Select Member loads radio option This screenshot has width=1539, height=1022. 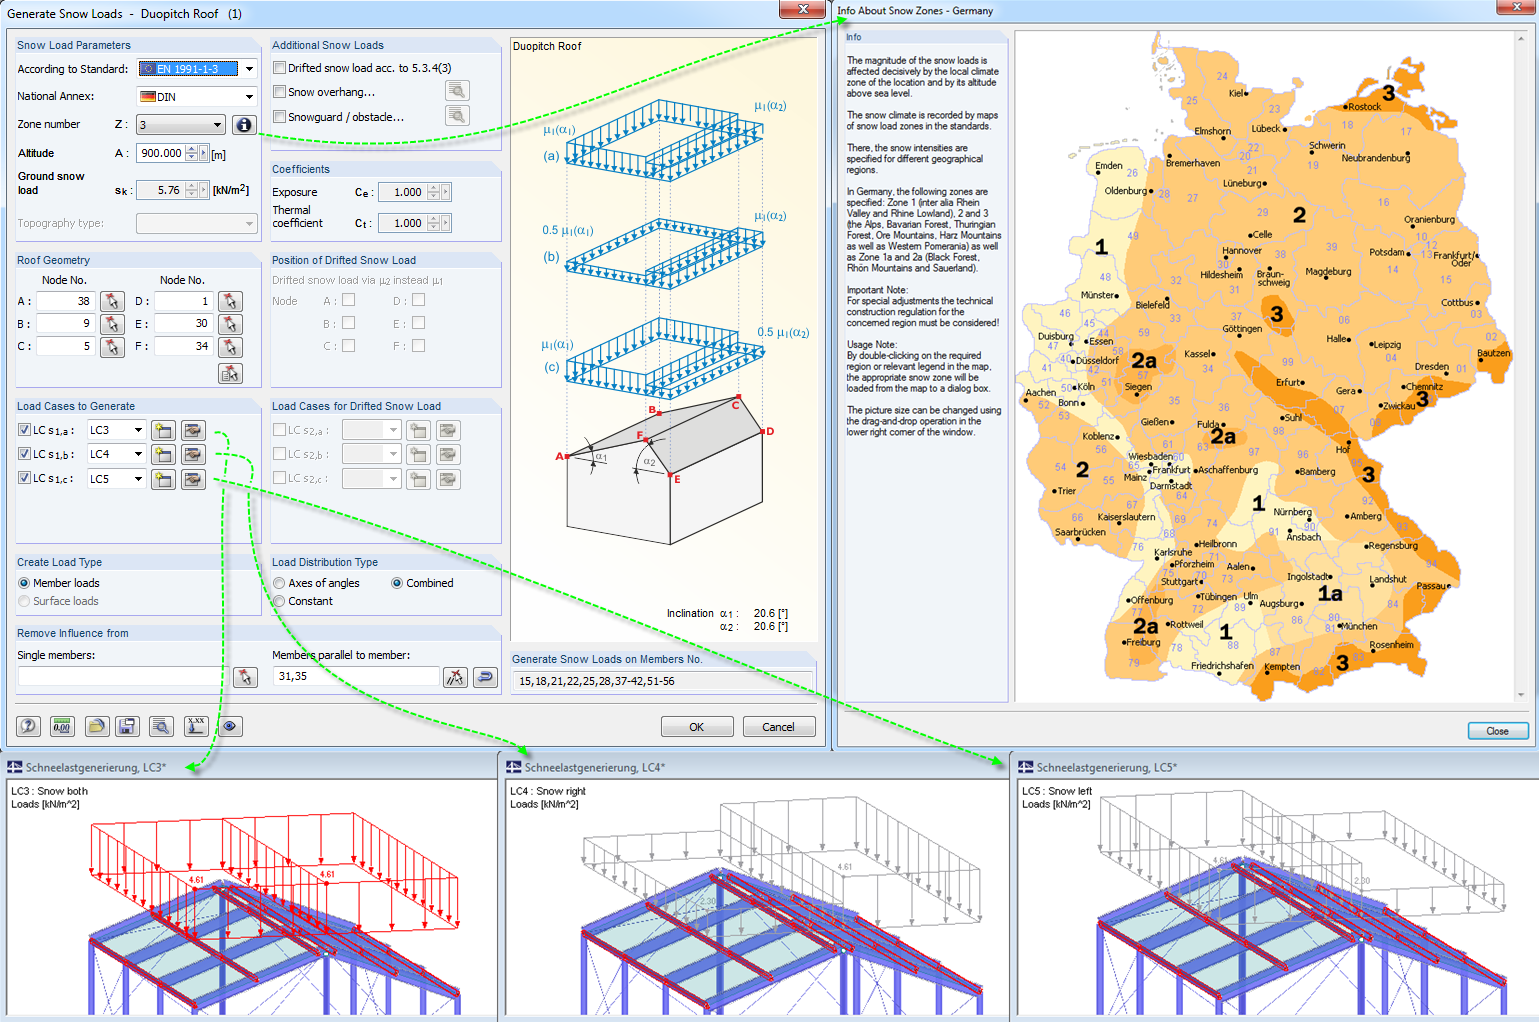24,583
